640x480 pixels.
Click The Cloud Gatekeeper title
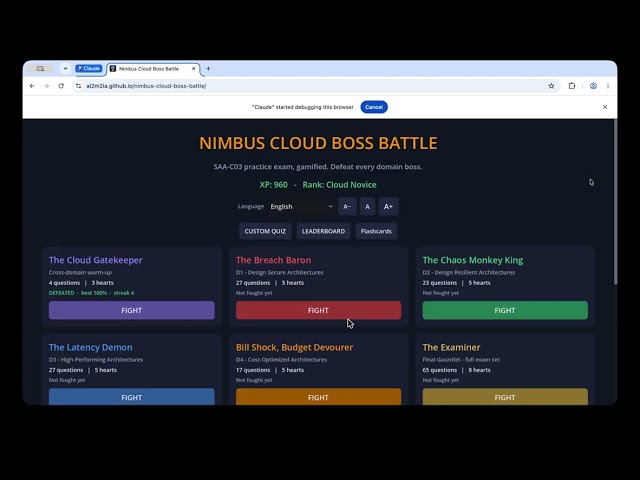[x=96, y=260]
